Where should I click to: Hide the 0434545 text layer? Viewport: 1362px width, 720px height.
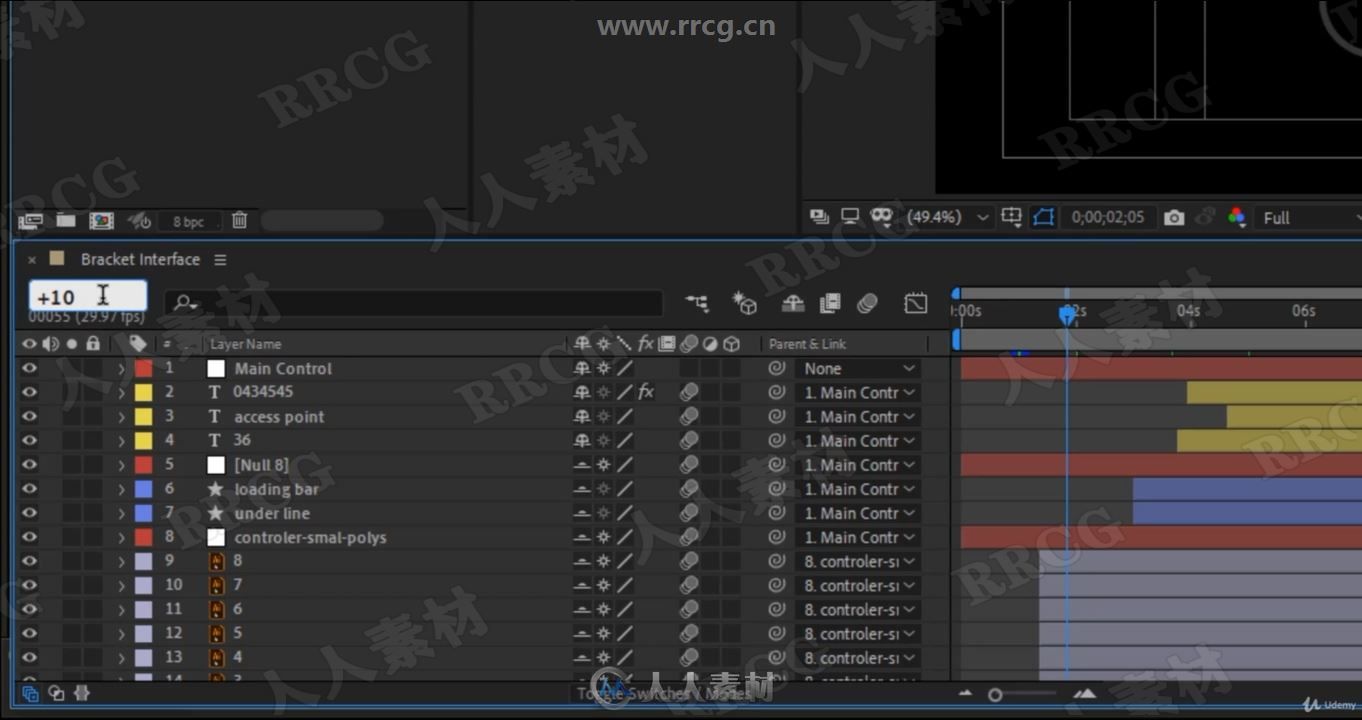click(29, 392)
